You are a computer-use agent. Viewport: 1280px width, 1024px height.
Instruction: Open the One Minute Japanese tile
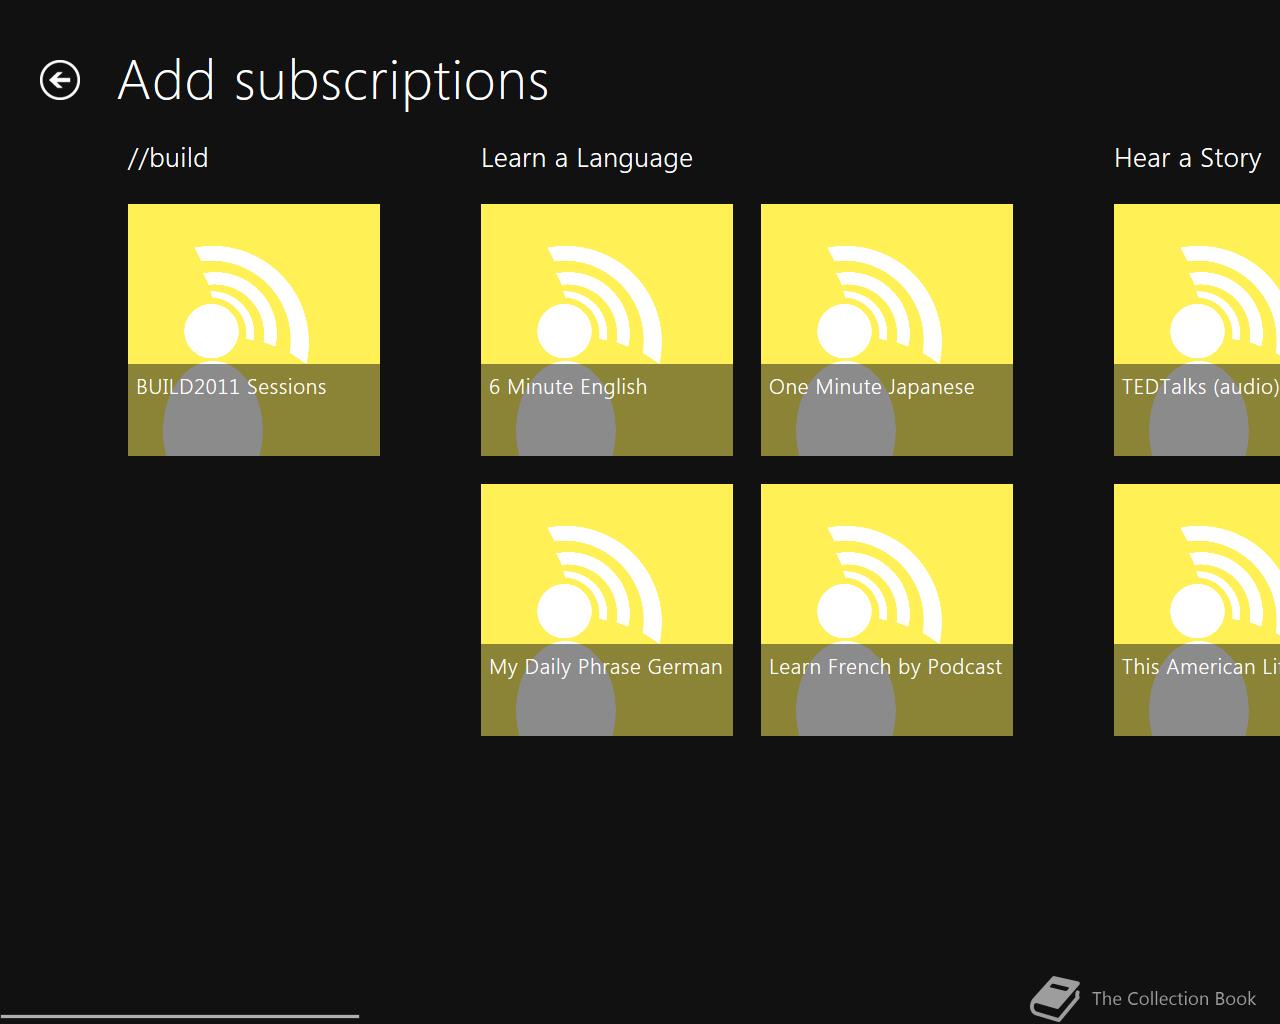click(x=887, y=330)
